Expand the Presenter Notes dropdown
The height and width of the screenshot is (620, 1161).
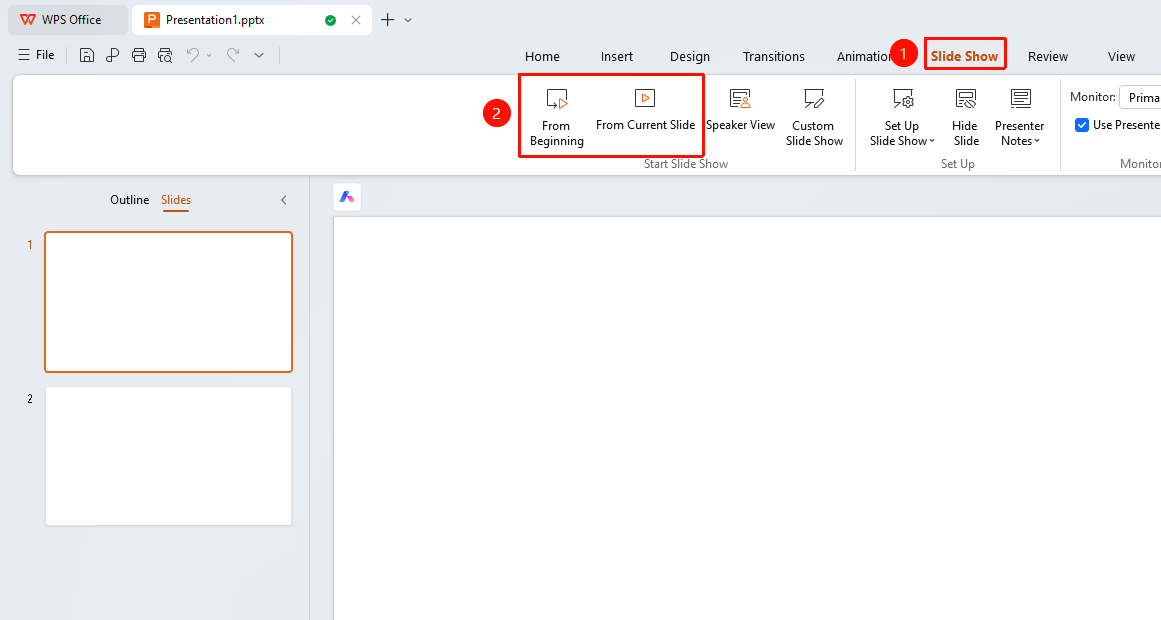[1020, 133]
